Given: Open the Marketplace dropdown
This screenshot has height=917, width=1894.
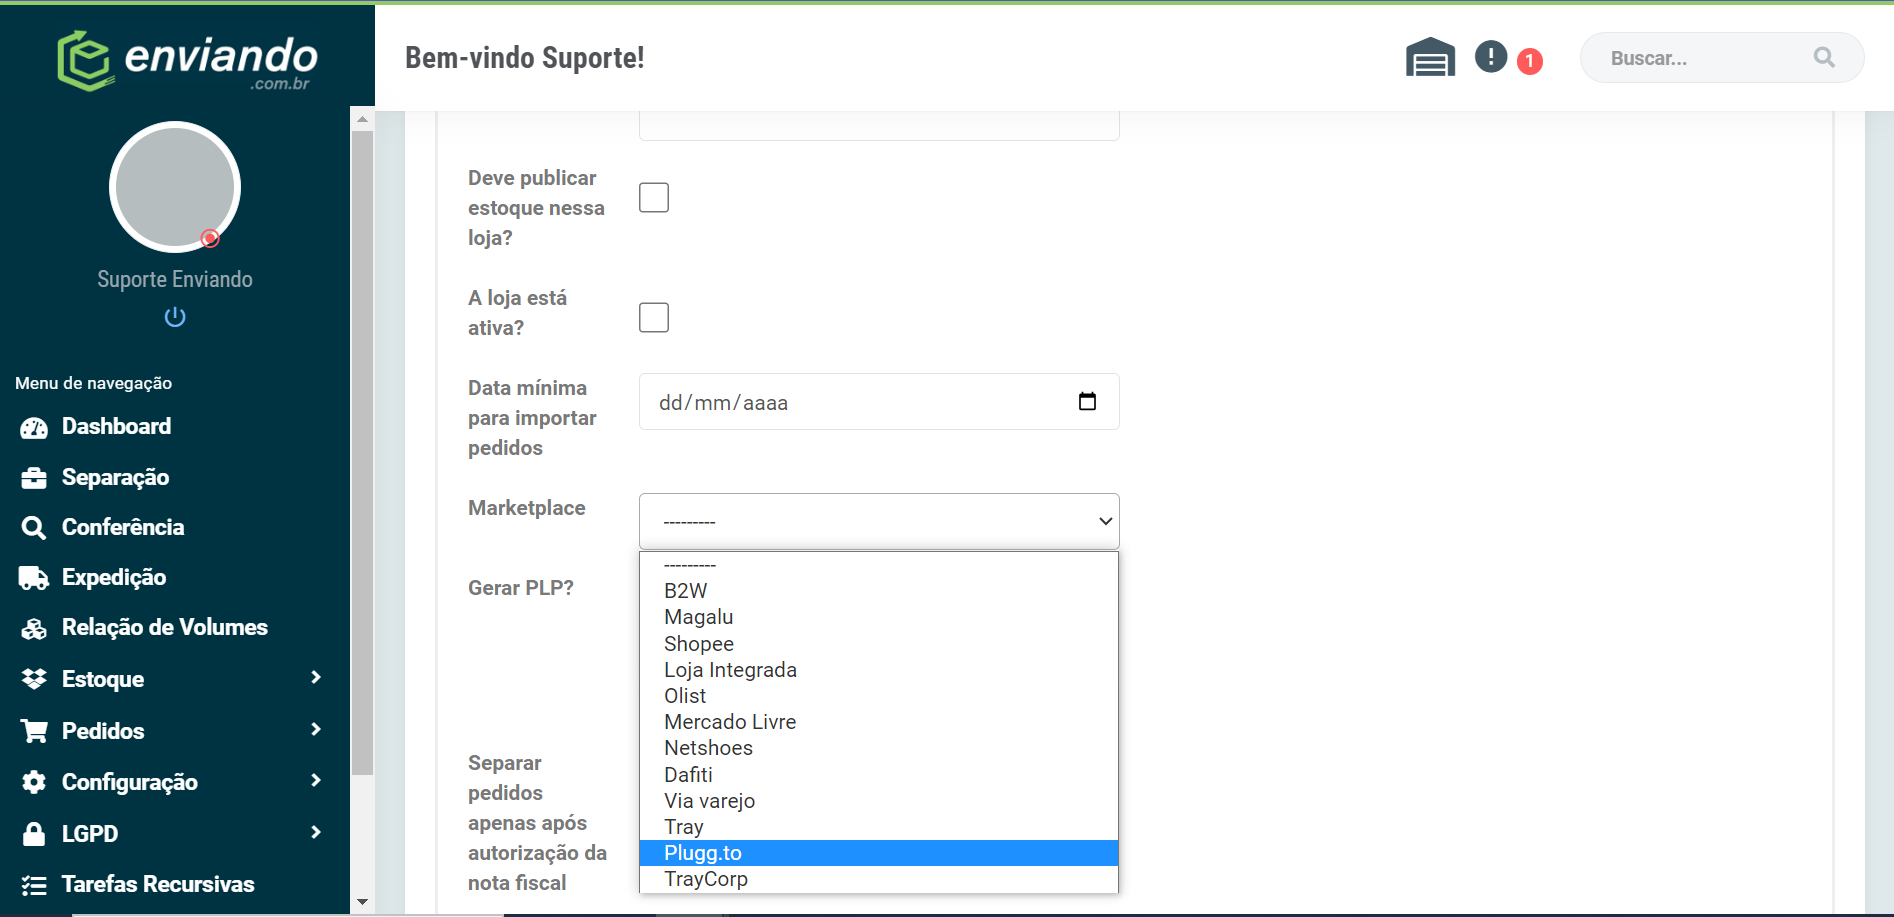Looking at the screenshot, I should tap(879, 521).
